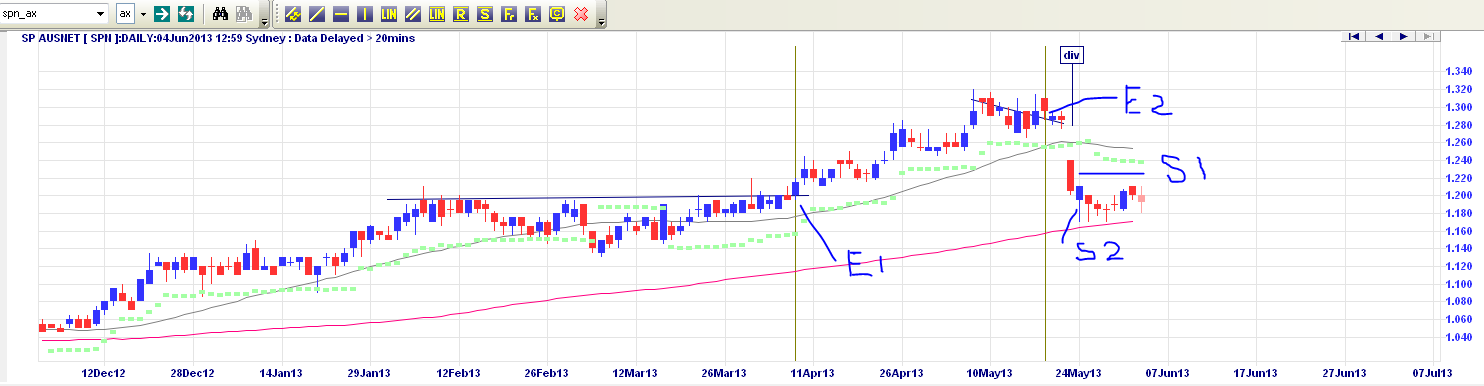Screen dimensions: 1484x386
Task: Step the chart forward one period
Action: pyautogui.click(x=1403, y=37)
